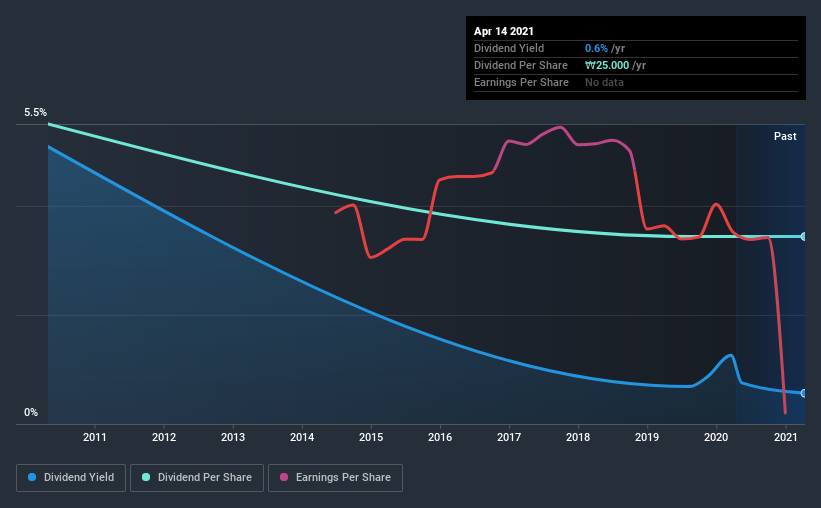Click the red Earnings Per Share peak near 2020

(716, 204)
